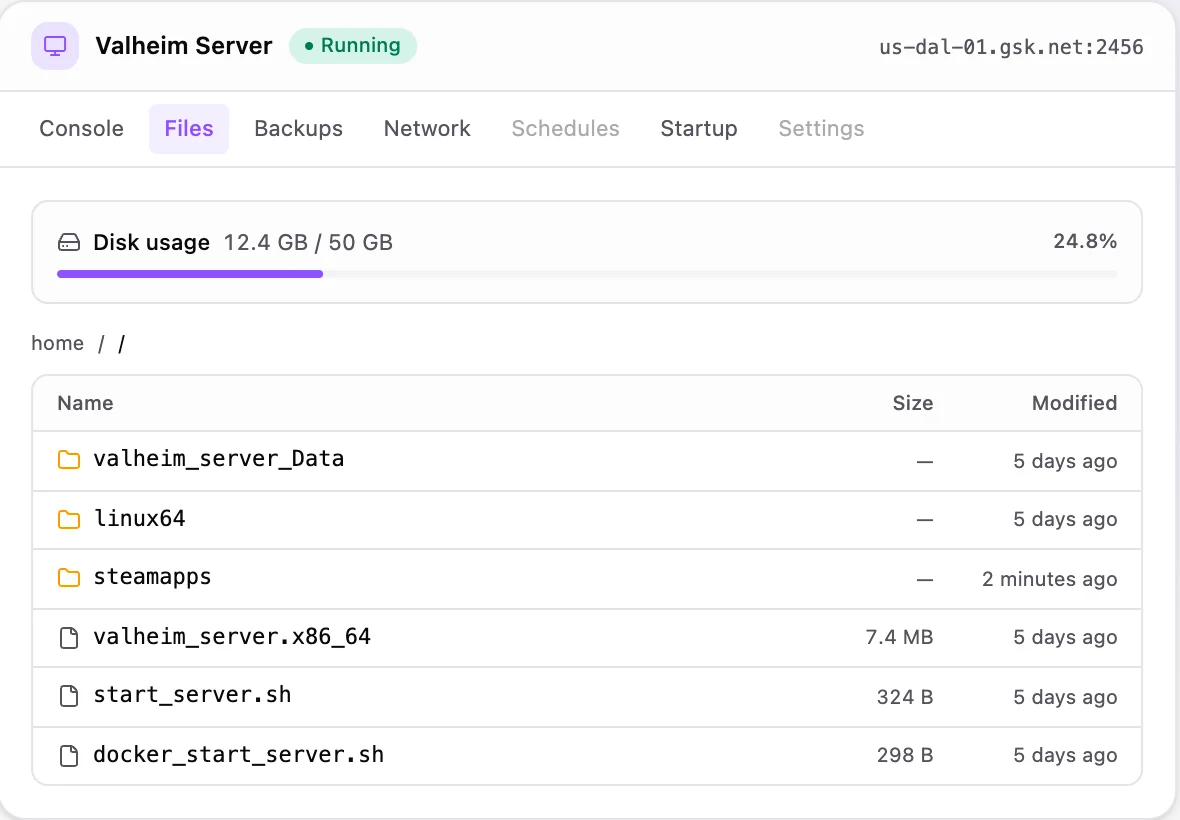Open the start_server.sh file
Screen dimensions: 1180x820
(193, 696)
